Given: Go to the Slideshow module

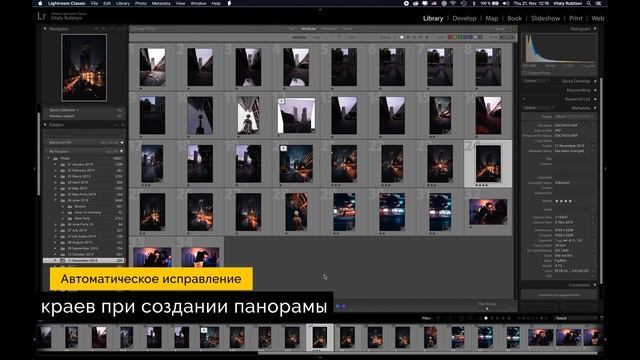Looking at the screenshot, I should point(545,18).
